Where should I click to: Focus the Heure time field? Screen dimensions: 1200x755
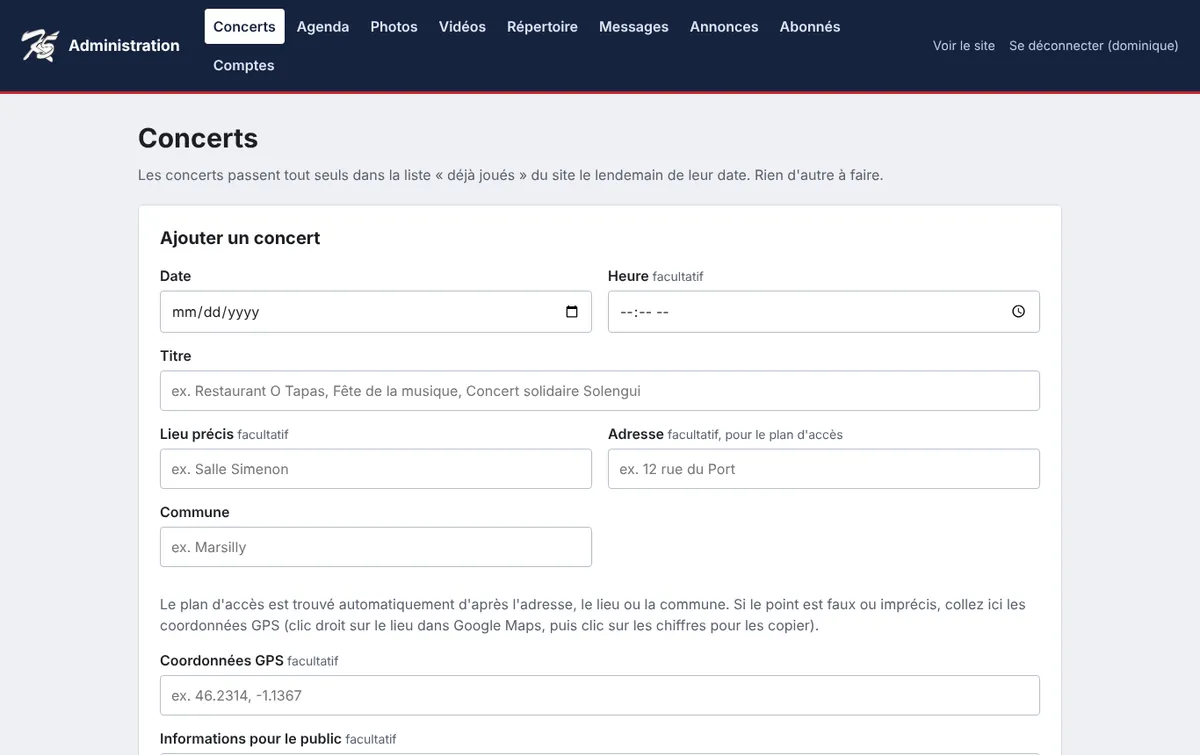click(824, 312)
